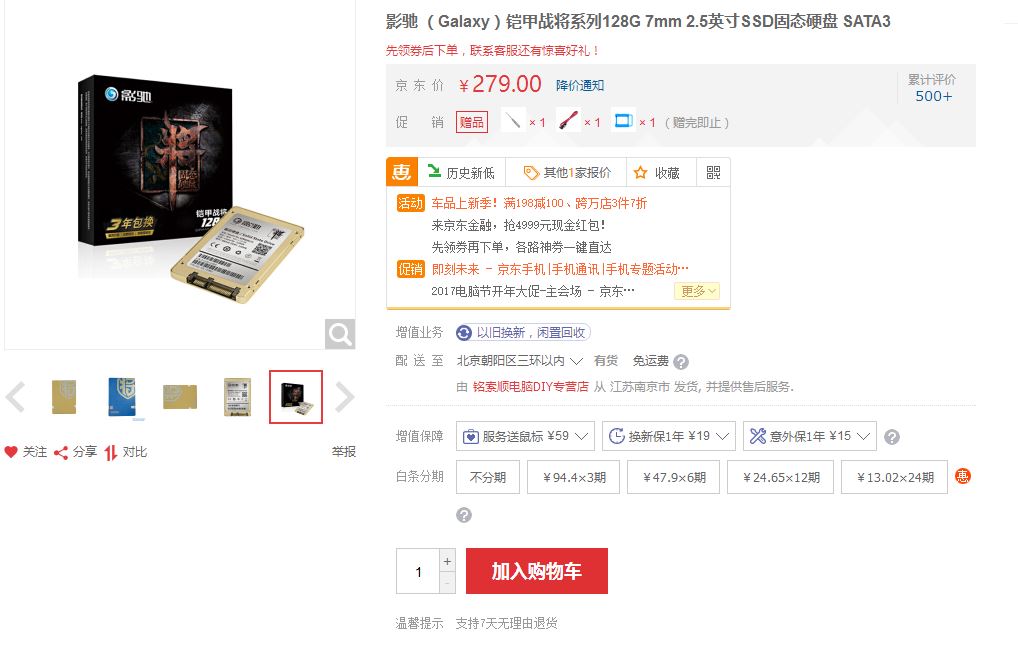
Task: Click the heart 关注 icon
Action: pos(11,452)
